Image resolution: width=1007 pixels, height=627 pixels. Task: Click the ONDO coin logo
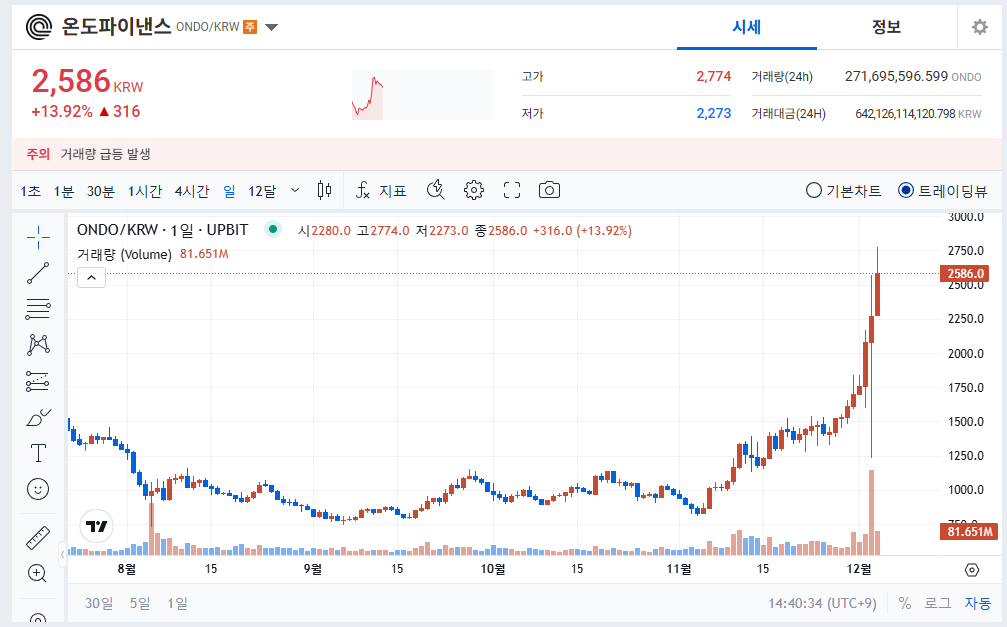39,27
